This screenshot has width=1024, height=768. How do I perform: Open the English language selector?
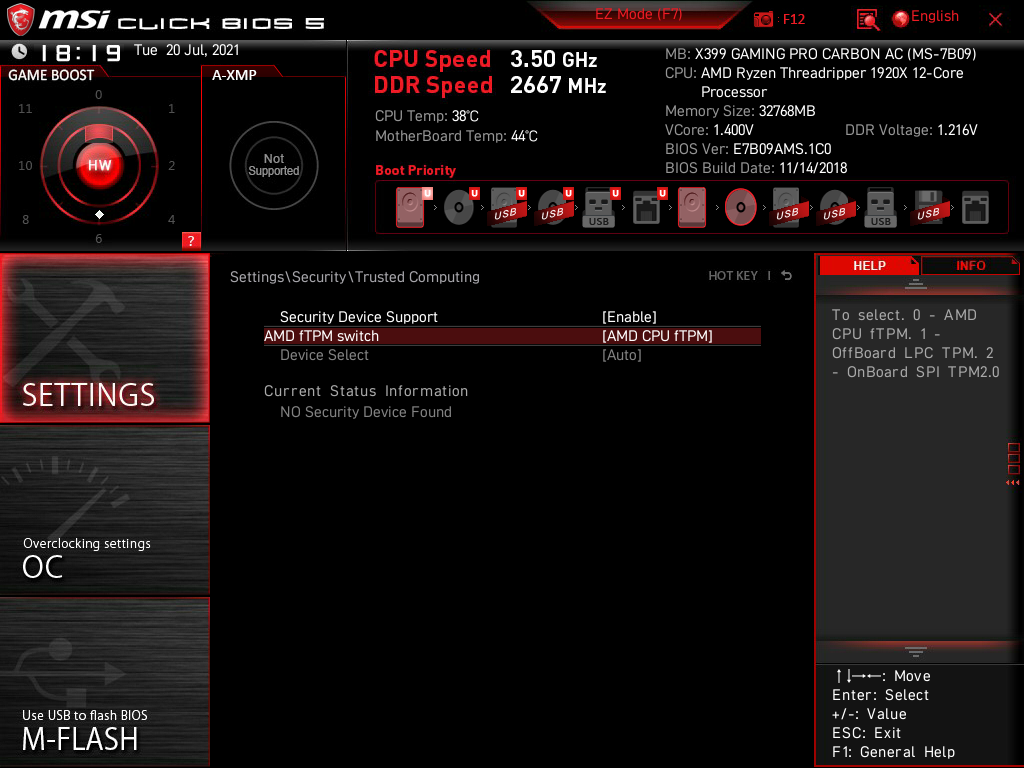click(935, 16)
